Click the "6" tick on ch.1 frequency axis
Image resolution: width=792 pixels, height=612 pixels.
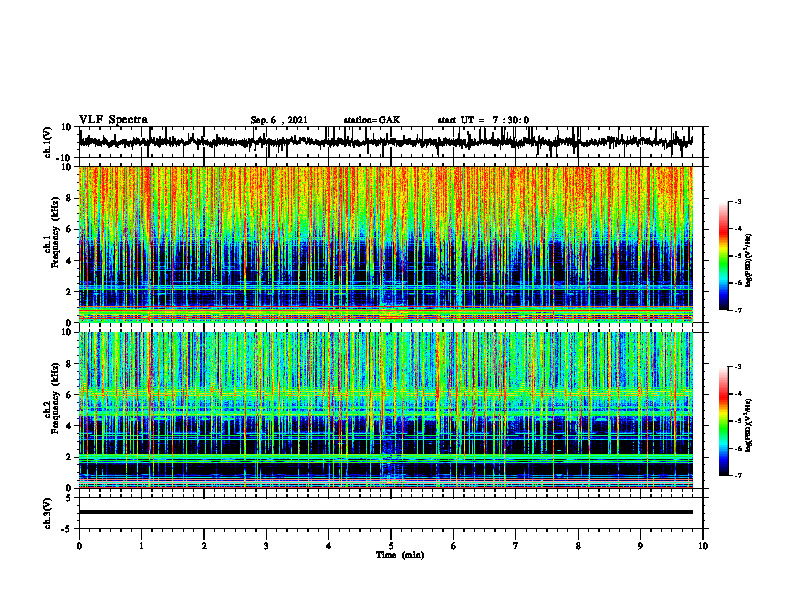point(69,229)
